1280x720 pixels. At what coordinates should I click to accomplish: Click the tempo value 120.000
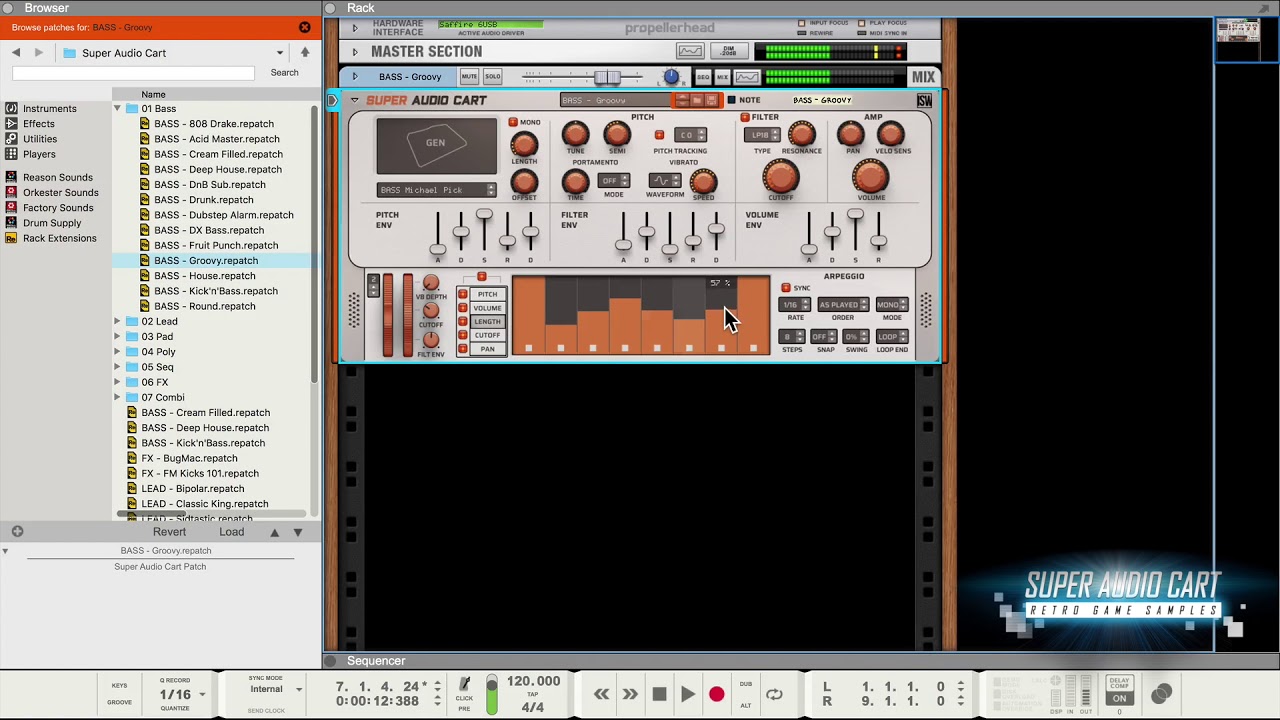(x=533, y=681)
